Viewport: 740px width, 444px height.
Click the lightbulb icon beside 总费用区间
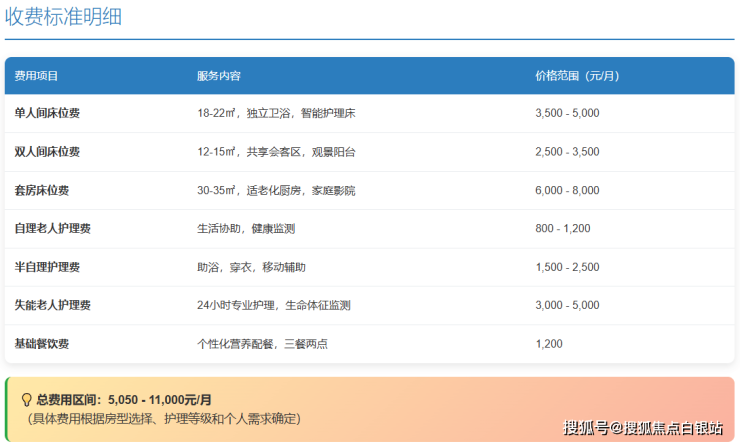click(x=27, y=399)
